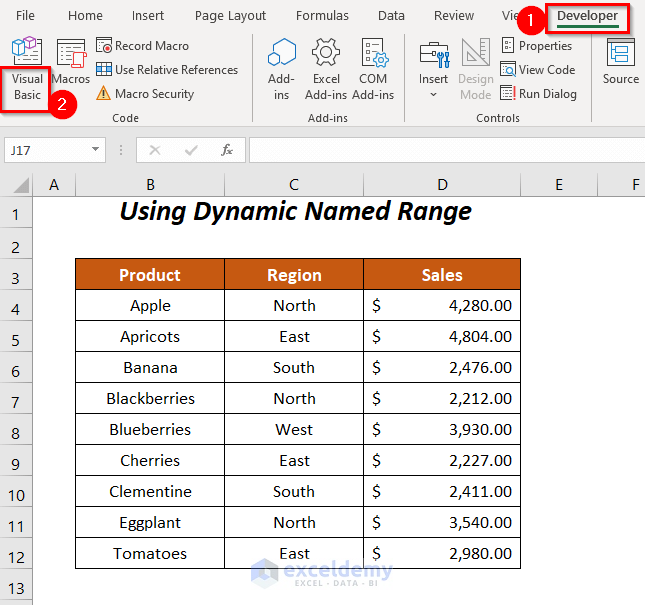Click the Insert Function fx icon
This screenshot has width=645, height=605.
point(227,150)
